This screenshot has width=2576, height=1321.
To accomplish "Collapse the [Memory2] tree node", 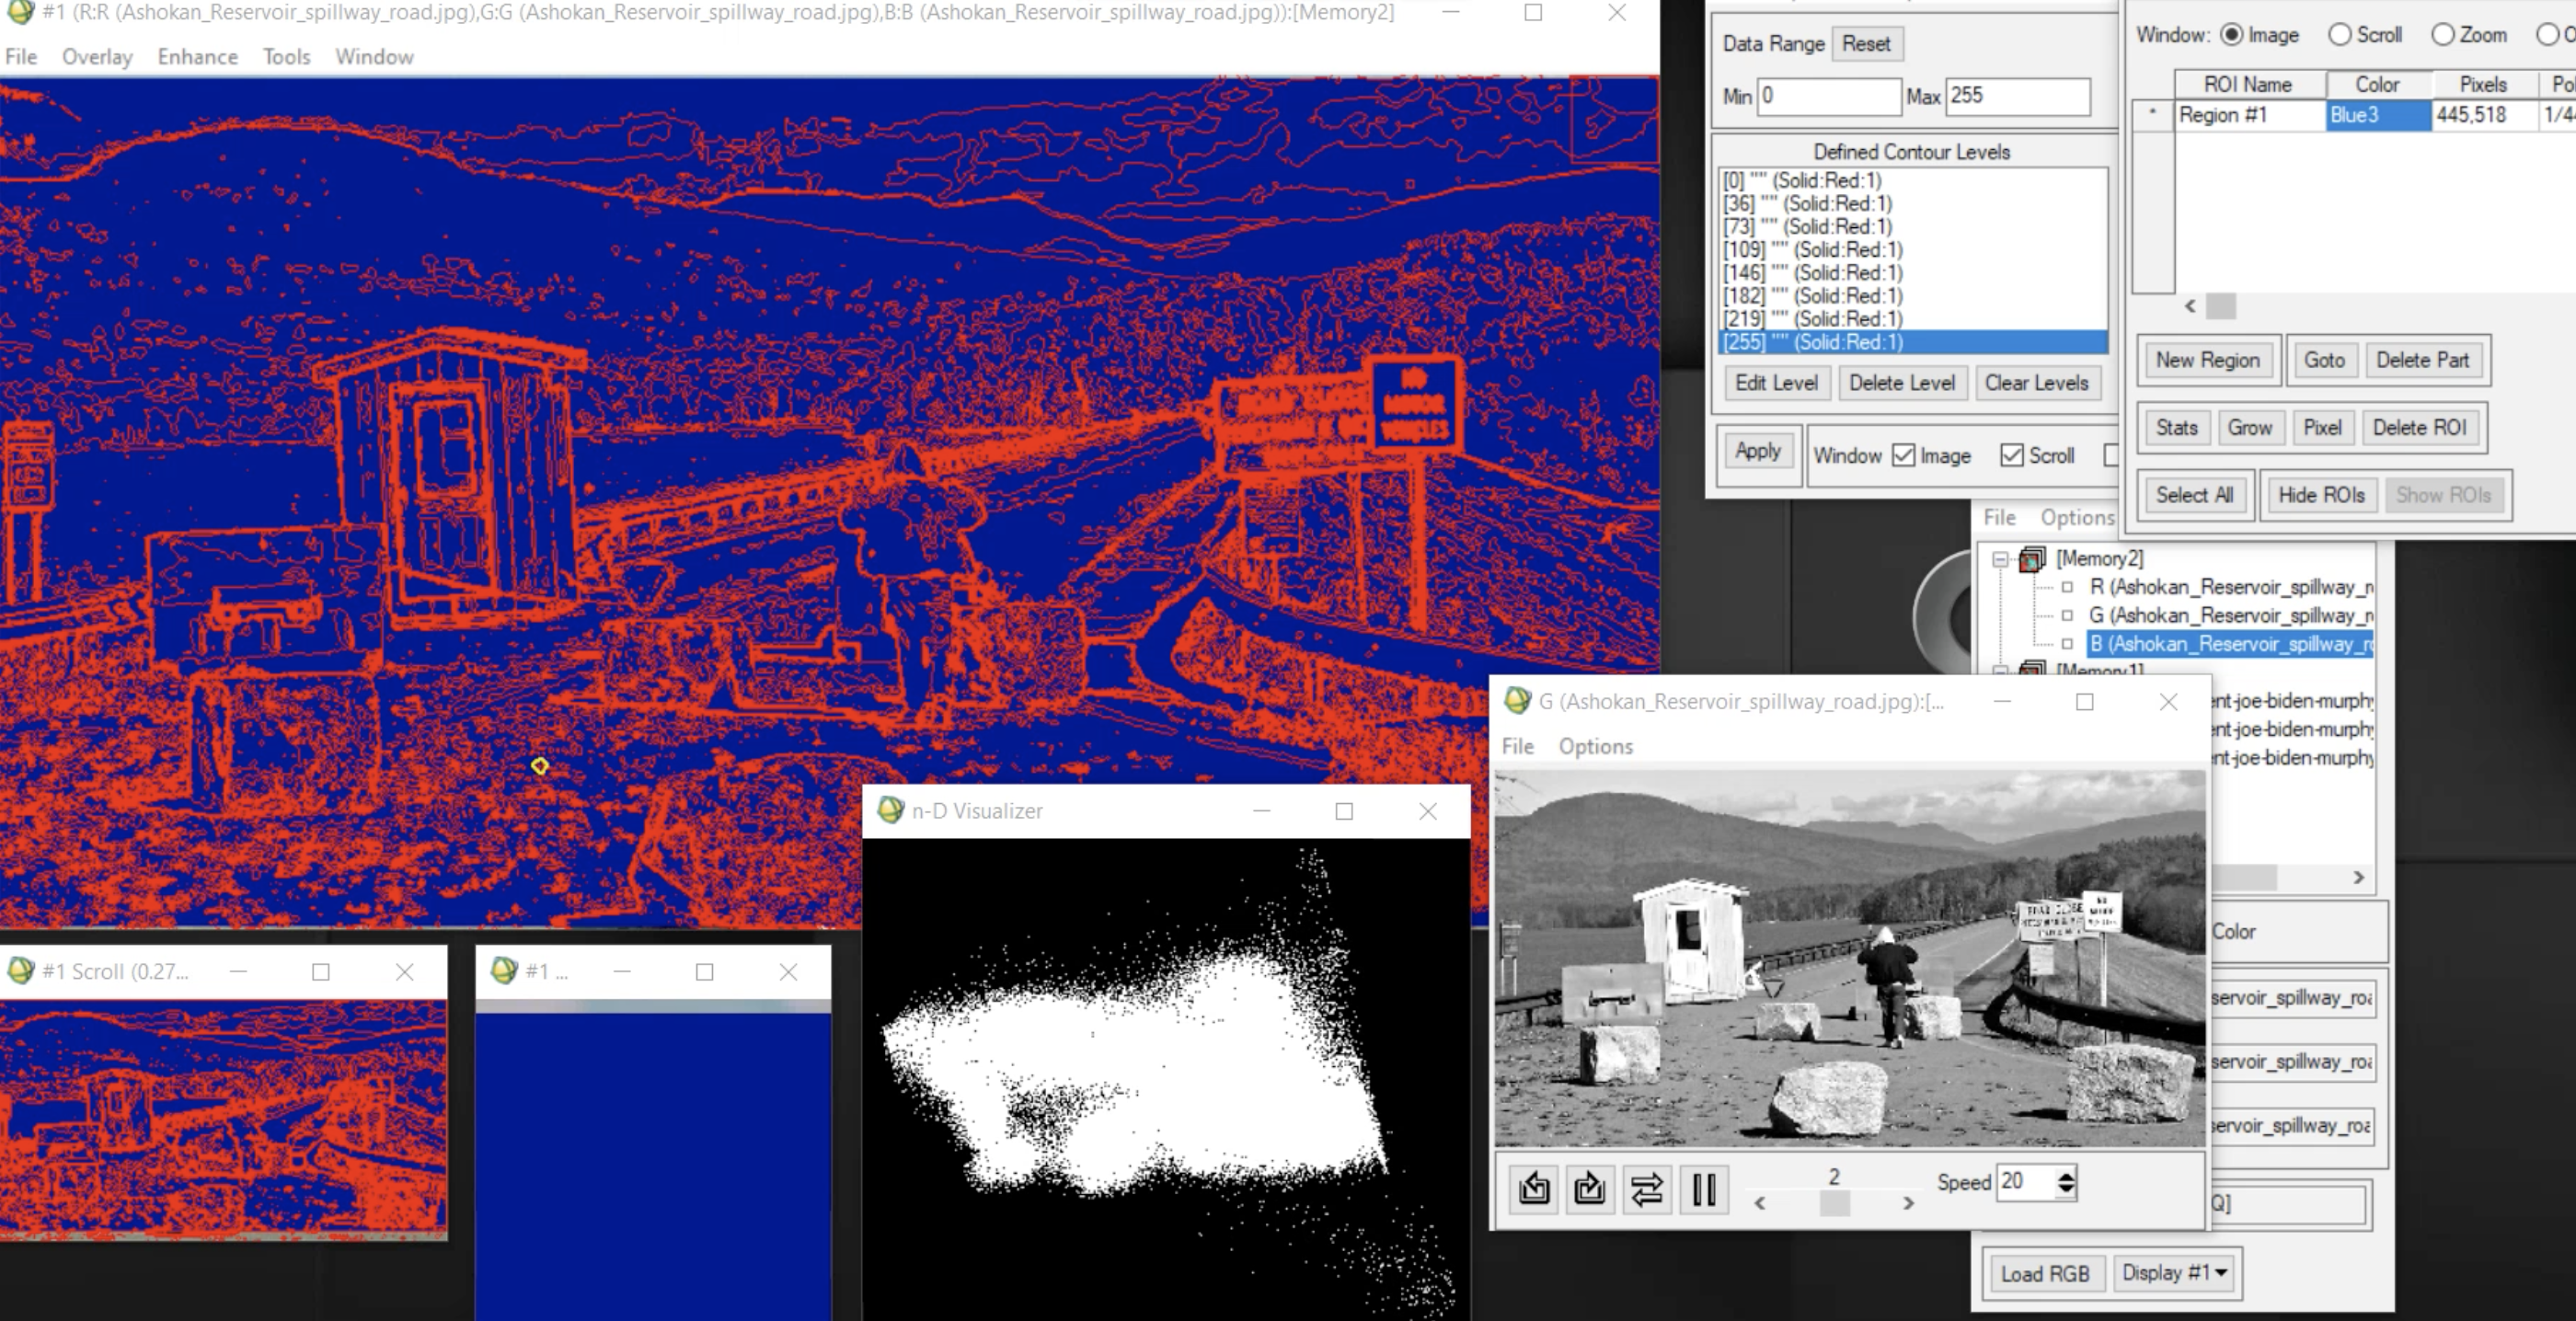I will [x=2000, y=559].
